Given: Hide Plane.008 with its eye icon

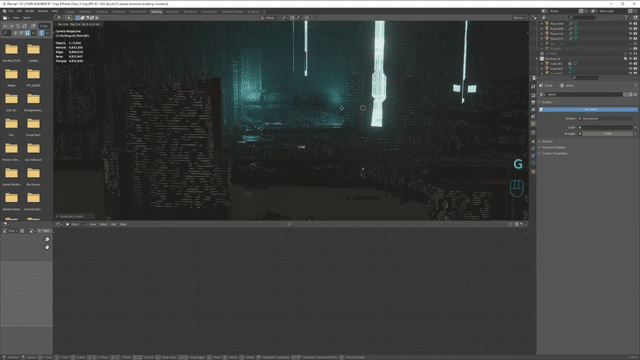Looking at the screenshot, I should pyautogui.click(x=630, y=24).
